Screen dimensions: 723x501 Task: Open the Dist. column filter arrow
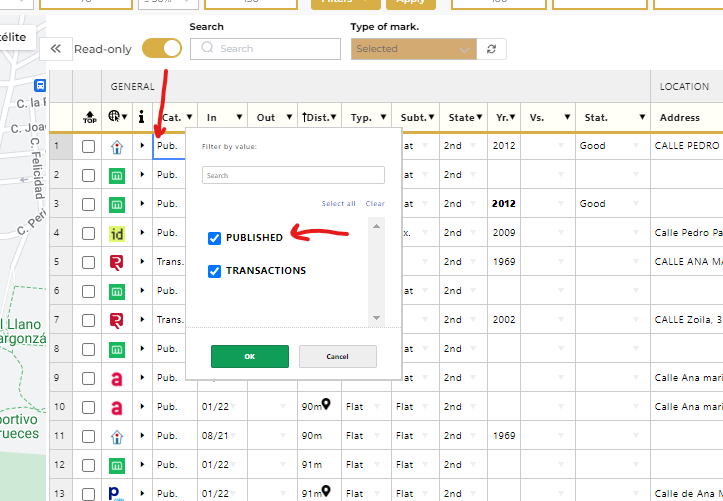tap(333, 117)
